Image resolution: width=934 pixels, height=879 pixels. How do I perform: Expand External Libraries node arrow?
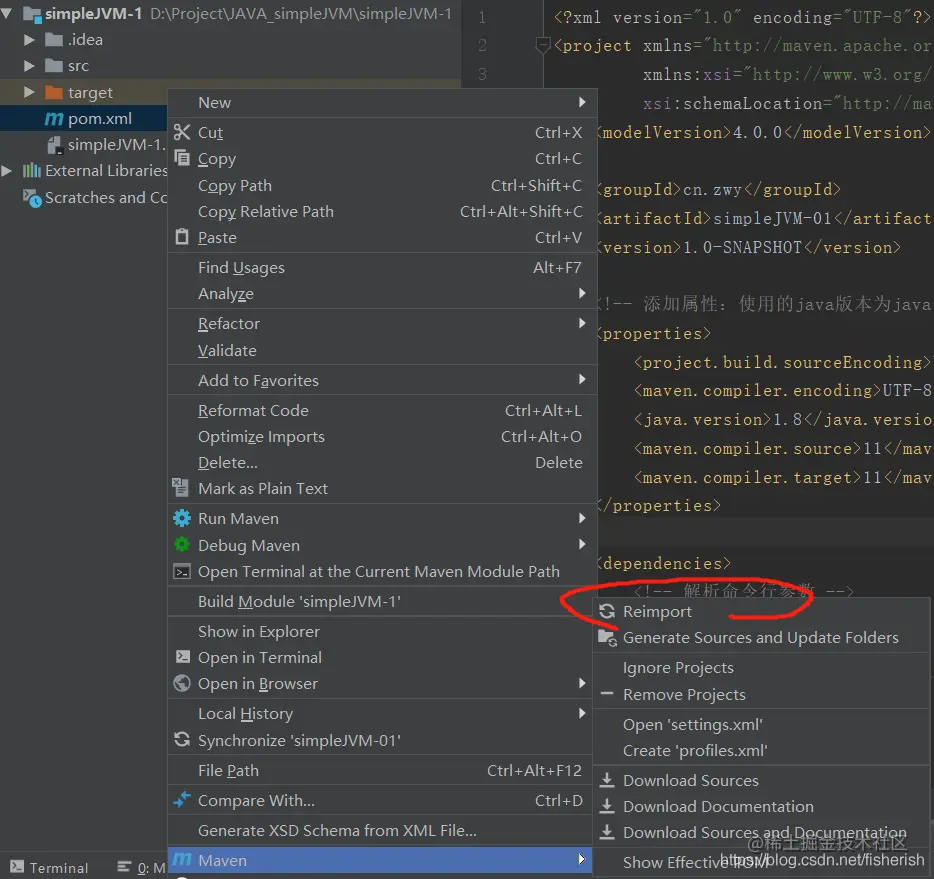[x=7, y=171]
